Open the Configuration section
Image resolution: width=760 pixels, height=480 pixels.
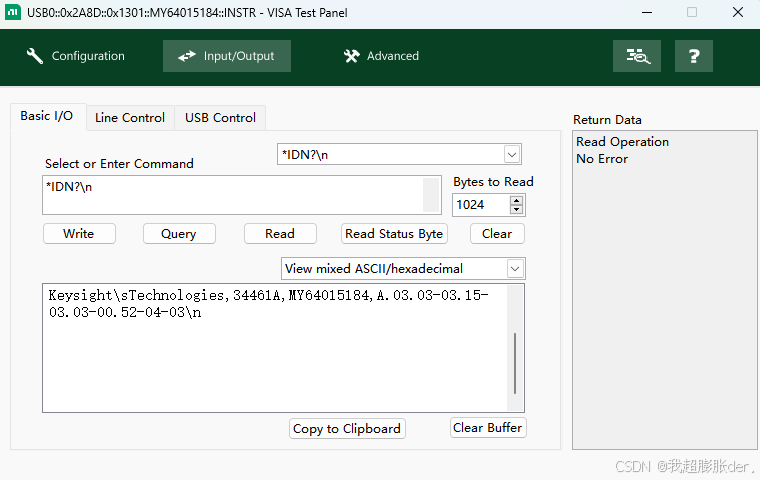tap(75, 56)
